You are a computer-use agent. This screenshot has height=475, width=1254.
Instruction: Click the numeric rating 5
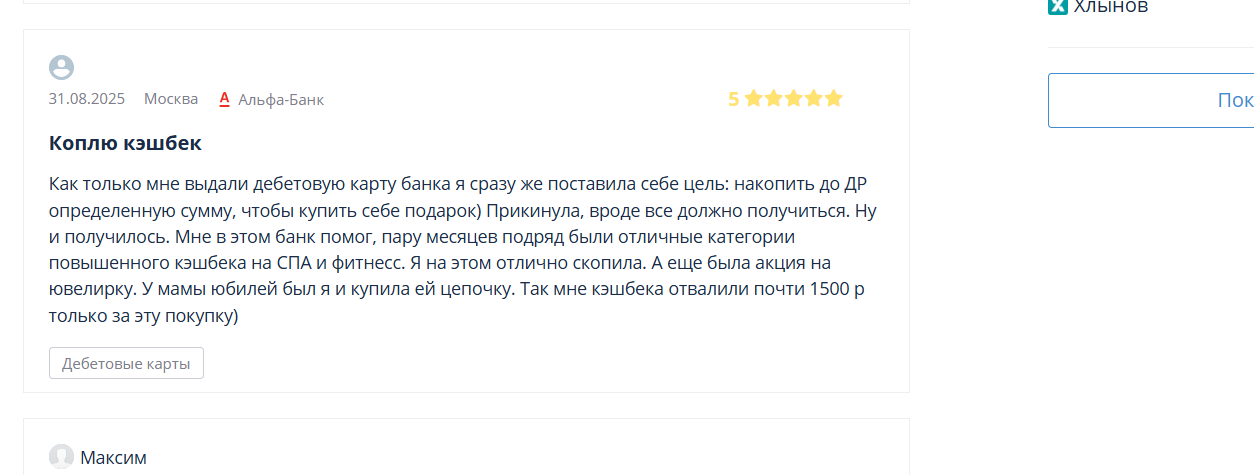coord(733,99)
